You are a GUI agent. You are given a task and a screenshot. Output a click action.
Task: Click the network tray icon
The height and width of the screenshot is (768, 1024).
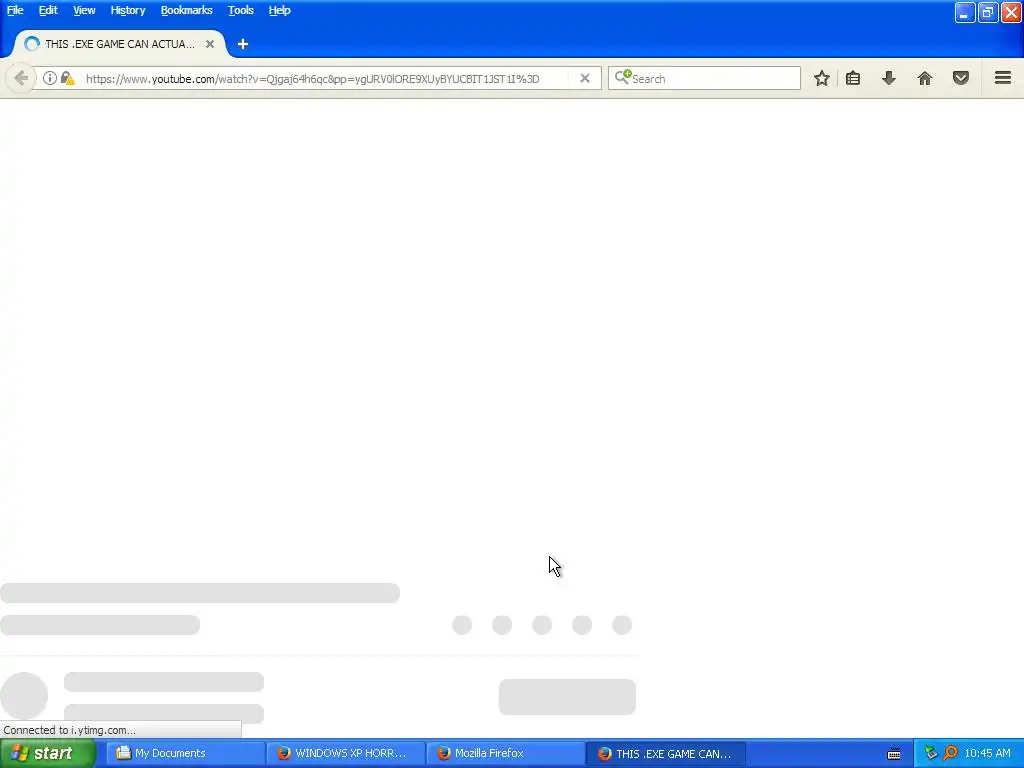pos(931,754)
